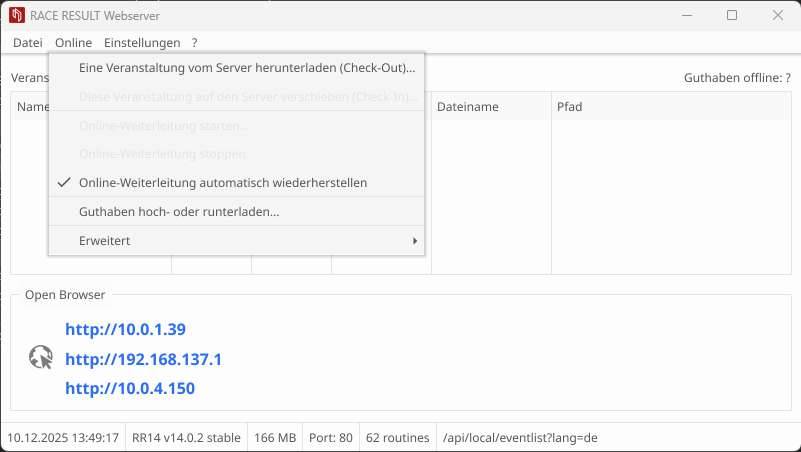Open link http://10.0.4.150
The width and height of the screenshot is (801, 452).
[x=130, y=388]
